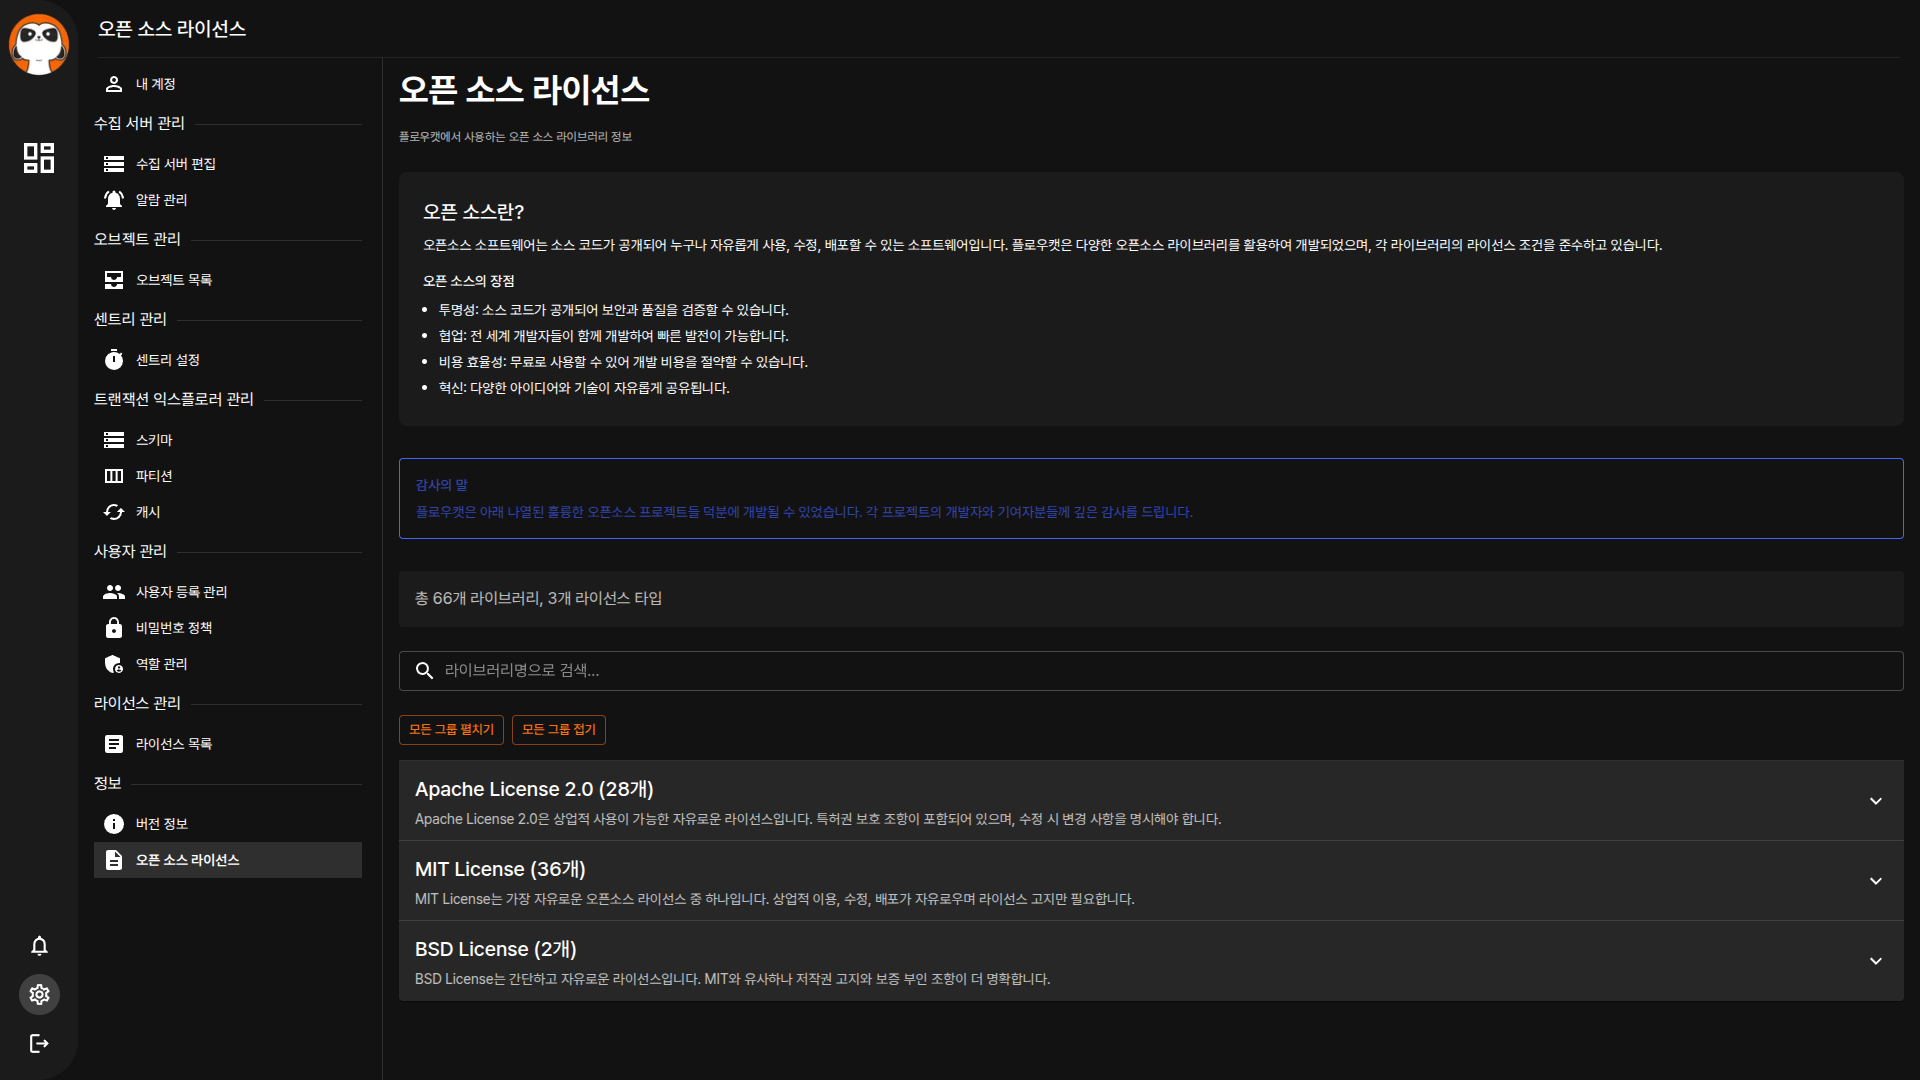The width and height of the screenshot is (1920, 1080).
Task: Open 내 계정 menu item
Action: click(x=156, y=84)
